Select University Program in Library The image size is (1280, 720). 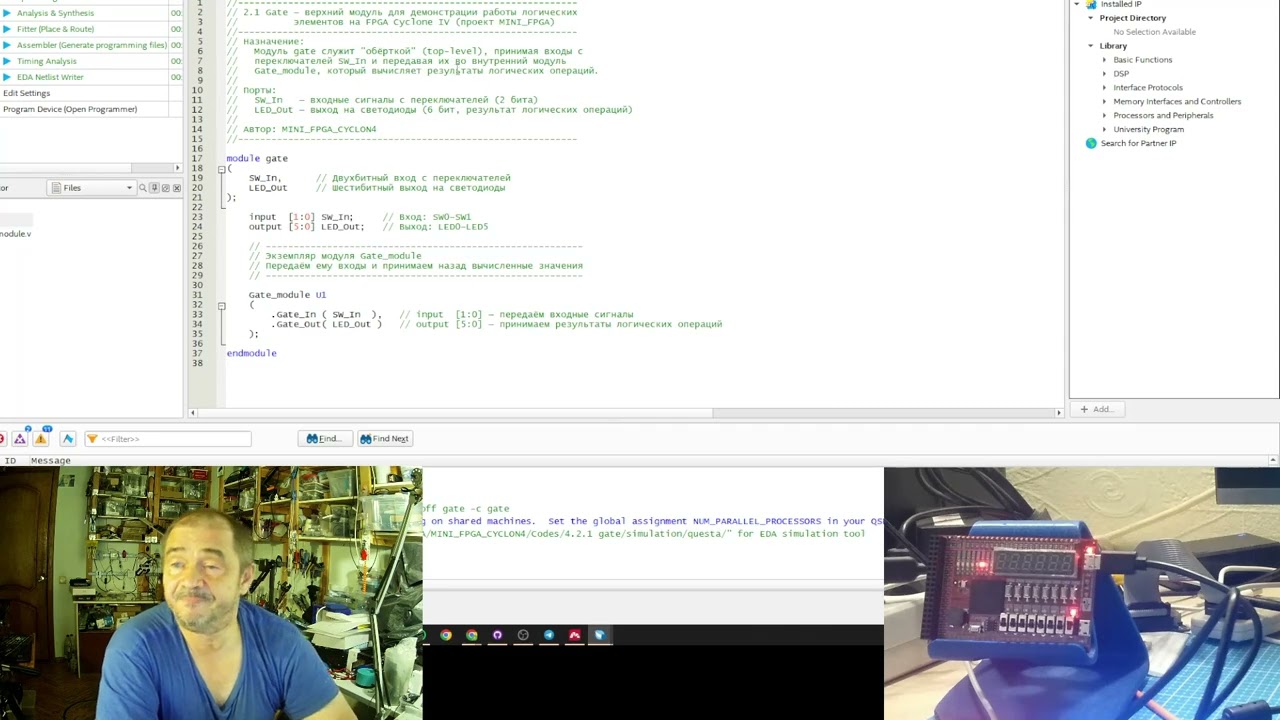click(1149, 129)
